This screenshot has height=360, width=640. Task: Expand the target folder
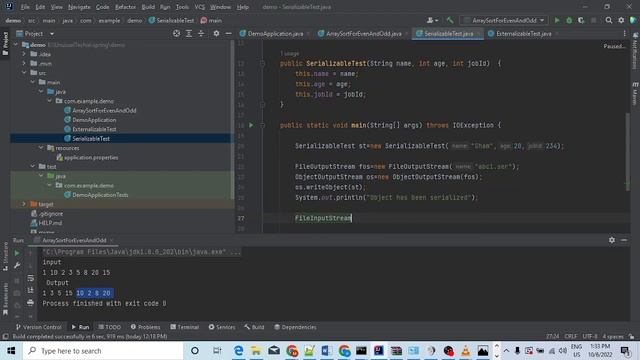[x=24, y=204]
